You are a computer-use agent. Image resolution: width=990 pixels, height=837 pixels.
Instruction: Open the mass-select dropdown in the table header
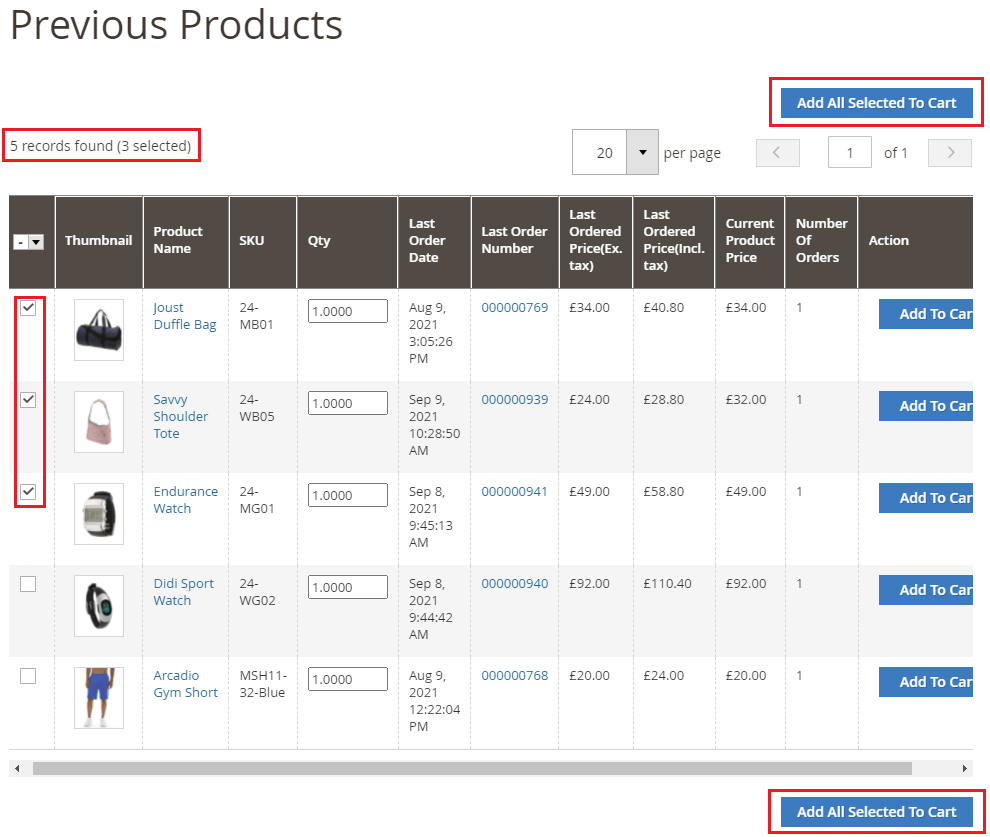(30, 242)
